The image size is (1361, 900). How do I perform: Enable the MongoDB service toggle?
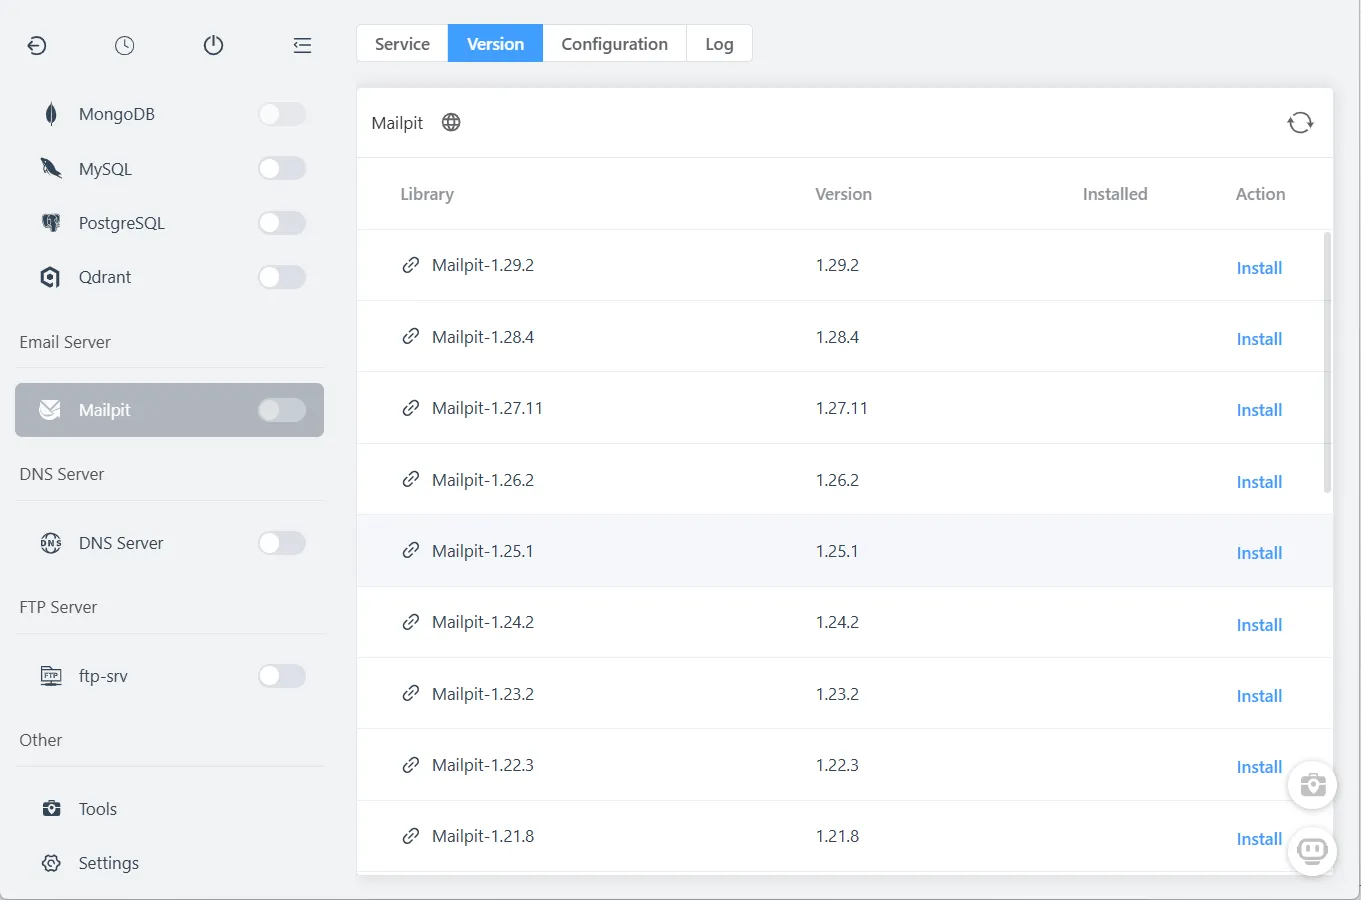click(x=281, y=114)
